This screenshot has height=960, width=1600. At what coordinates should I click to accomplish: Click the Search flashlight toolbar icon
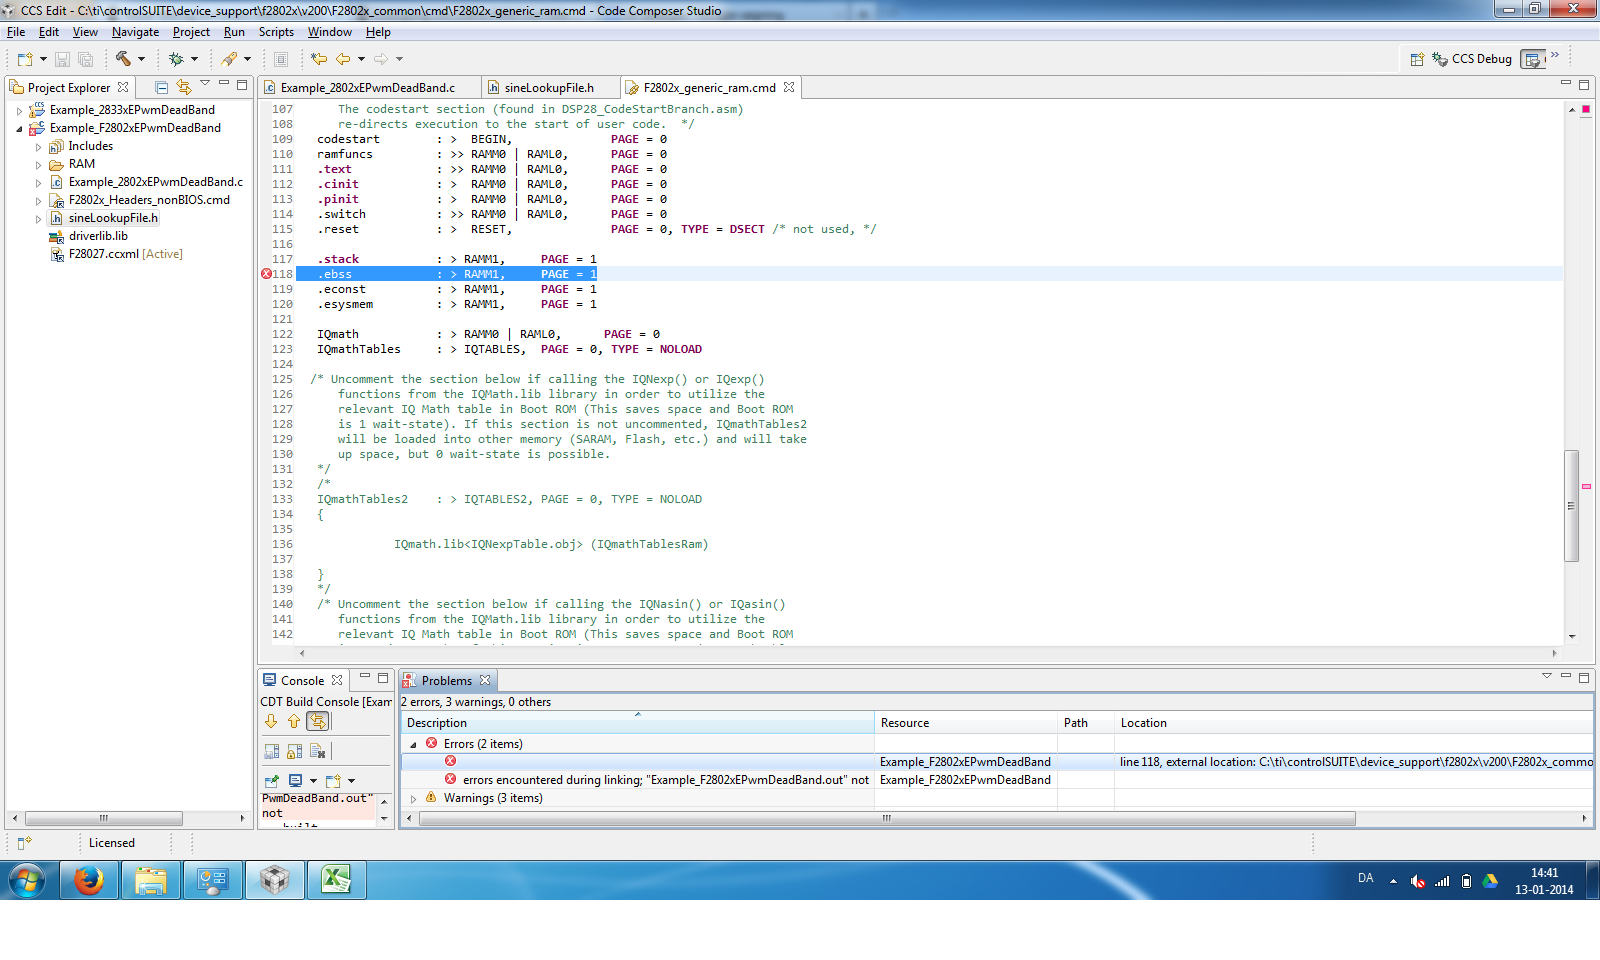pyautogui.click(x=230, y=59)
